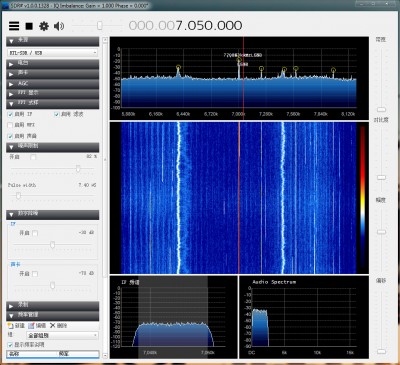Enable IF noise reduction checkbox near -30 dB
The width and height of the screenshot is (400, 365).
(x=35, y=233)
